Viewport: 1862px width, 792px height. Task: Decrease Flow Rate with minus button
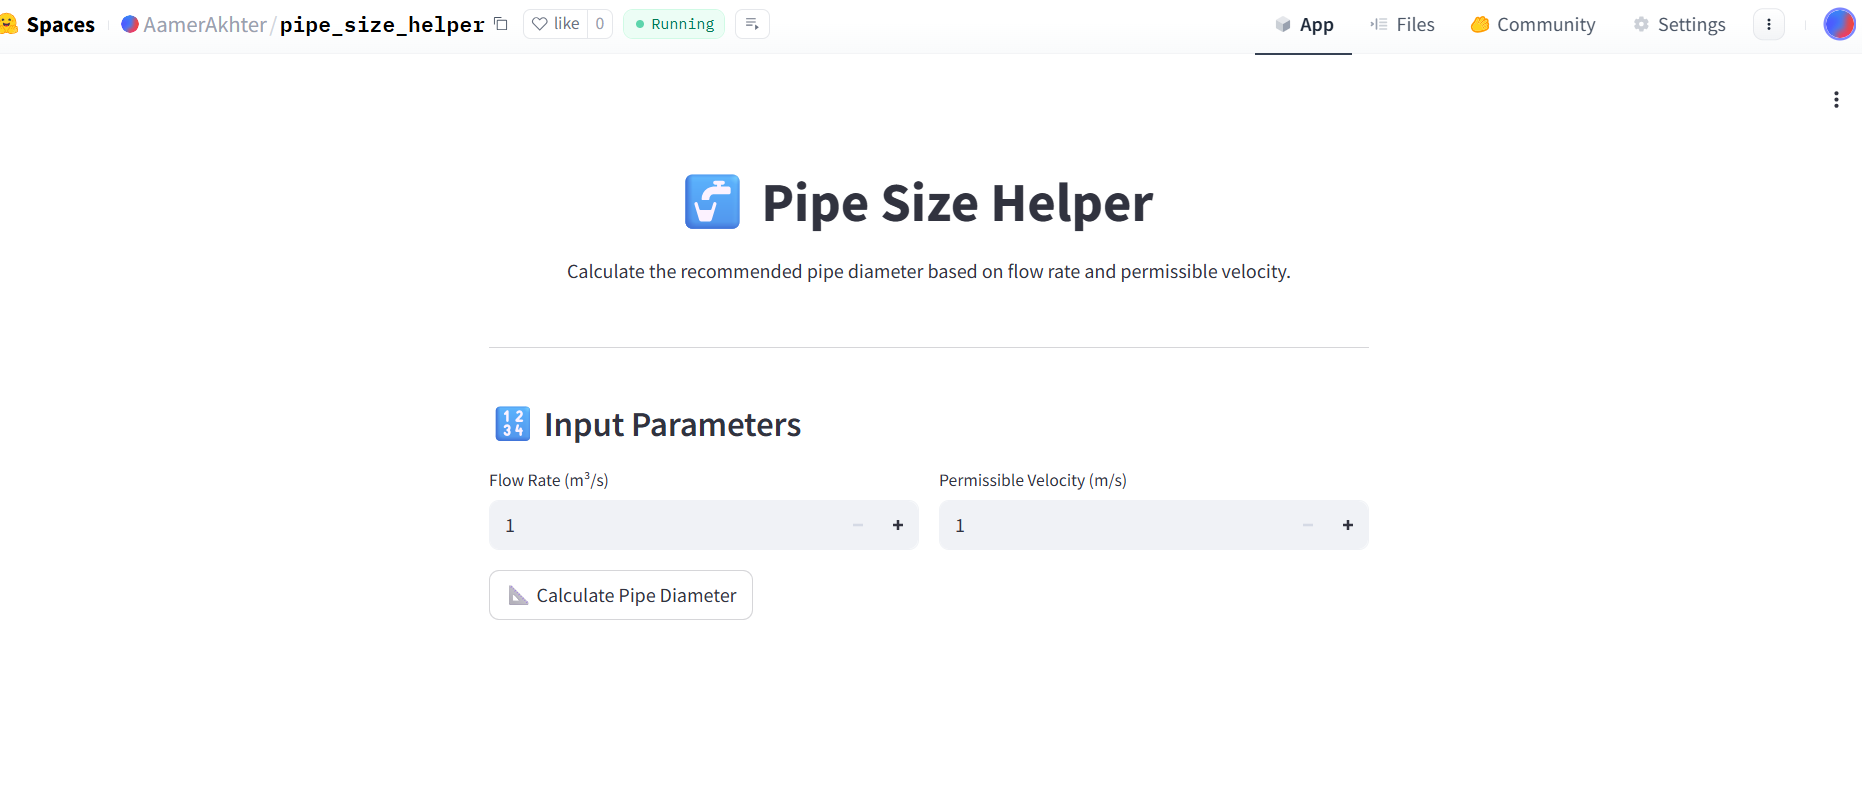click(858, 525)
